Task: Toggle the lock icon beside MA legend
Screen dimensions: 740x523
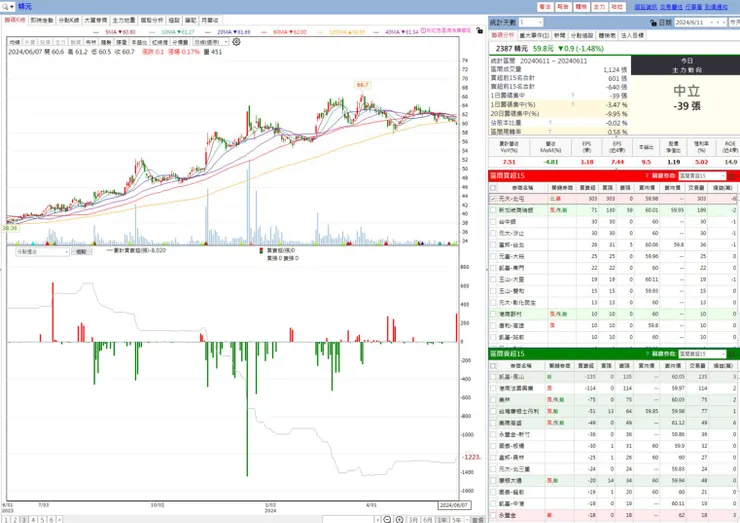Action: pyautogui.click(x=479, y=31)
